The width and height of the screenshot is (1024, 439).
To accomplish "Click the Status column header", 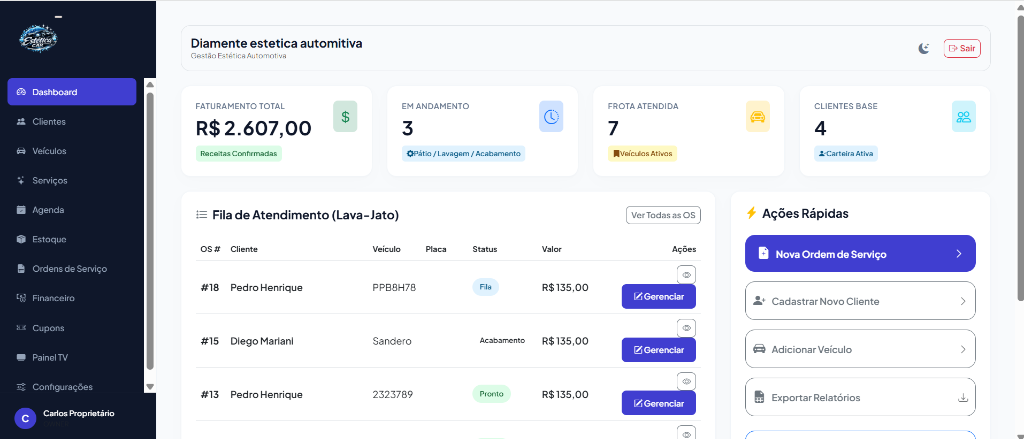I will click(485, 249).
